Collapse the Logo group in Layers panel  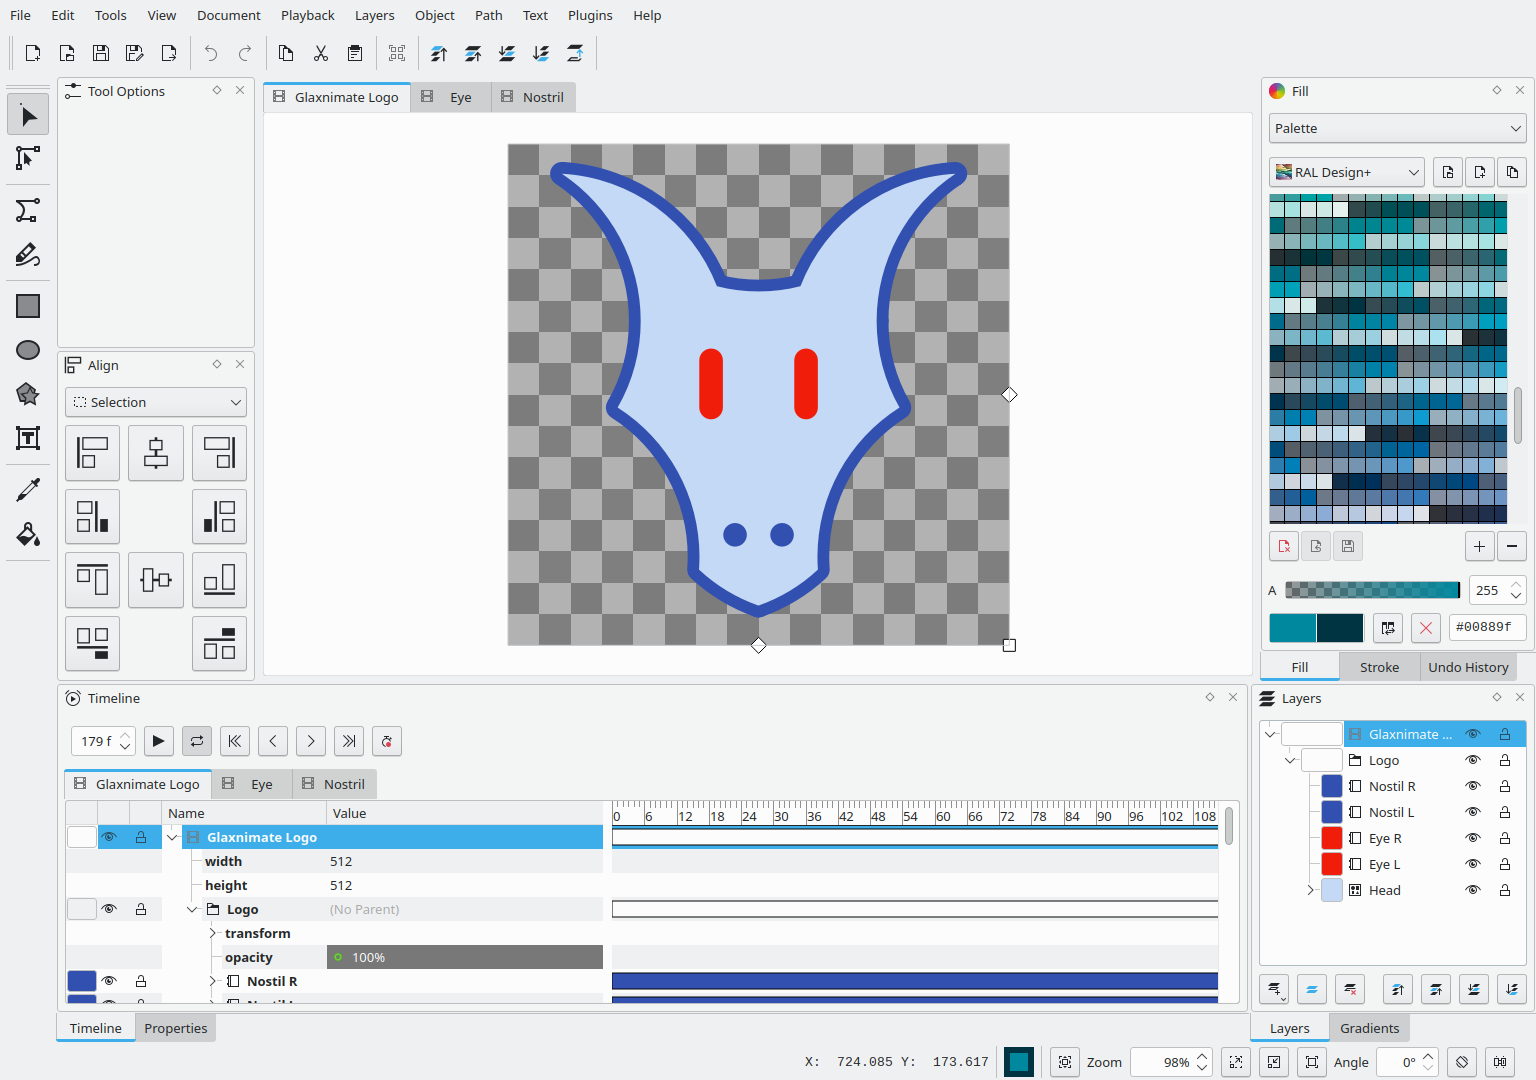[1290, 760]
